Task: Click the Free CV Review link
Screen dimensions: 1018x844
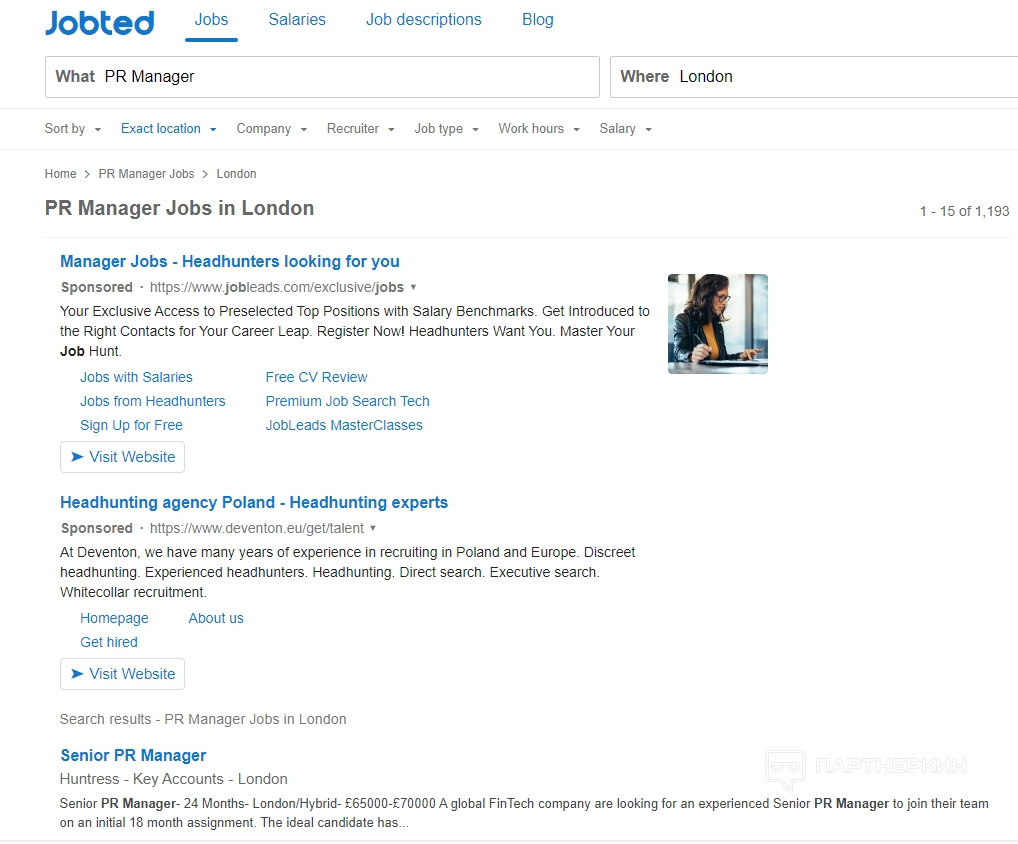Action: click(x=316, y=377)
